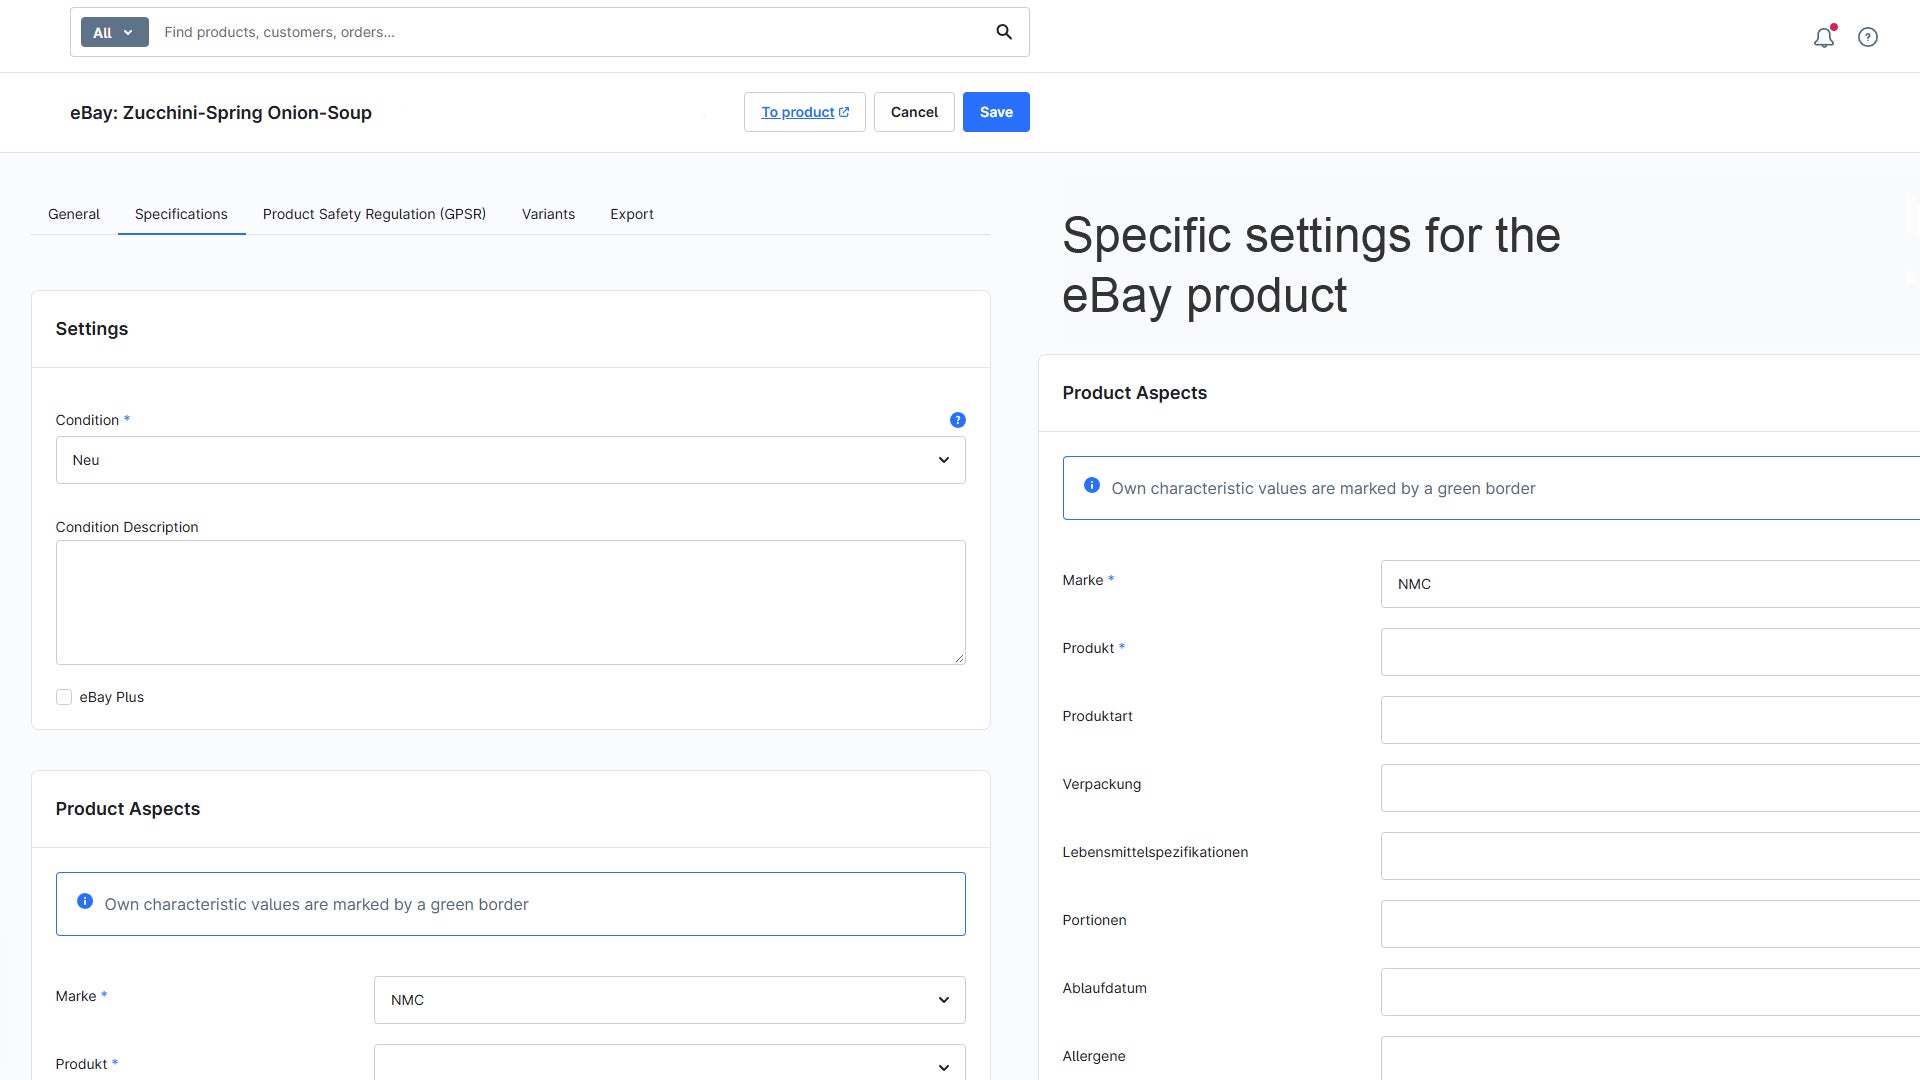Switch to the General tab
Screen dimensions: 1920x1080
tap(74, 214)
